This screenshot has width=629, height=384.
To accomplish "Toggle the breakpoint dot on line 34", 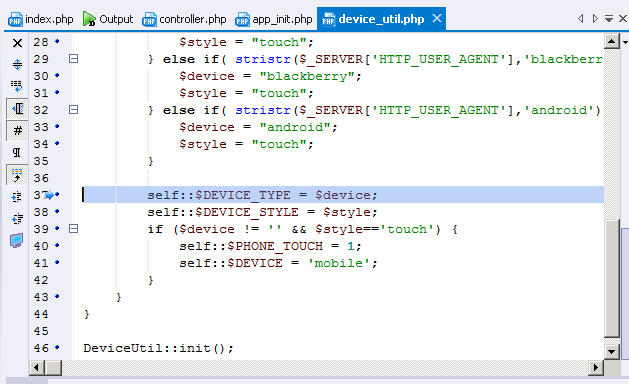I will (x=57, y=143).
